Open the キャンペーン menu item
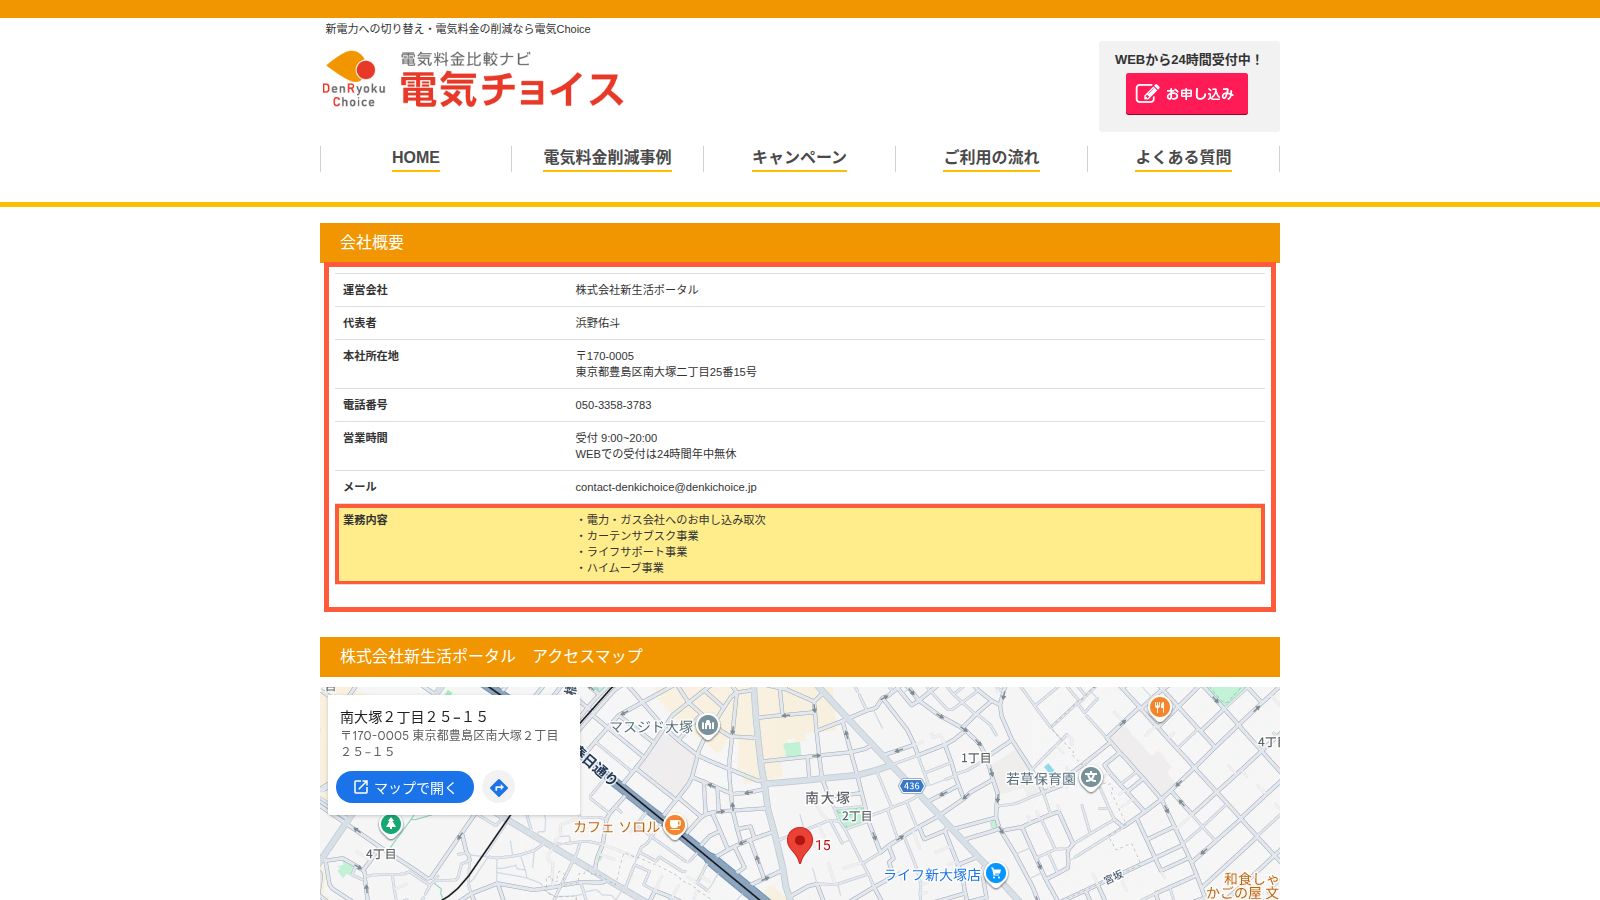1600x900 pixels. (x=799, y=157)
